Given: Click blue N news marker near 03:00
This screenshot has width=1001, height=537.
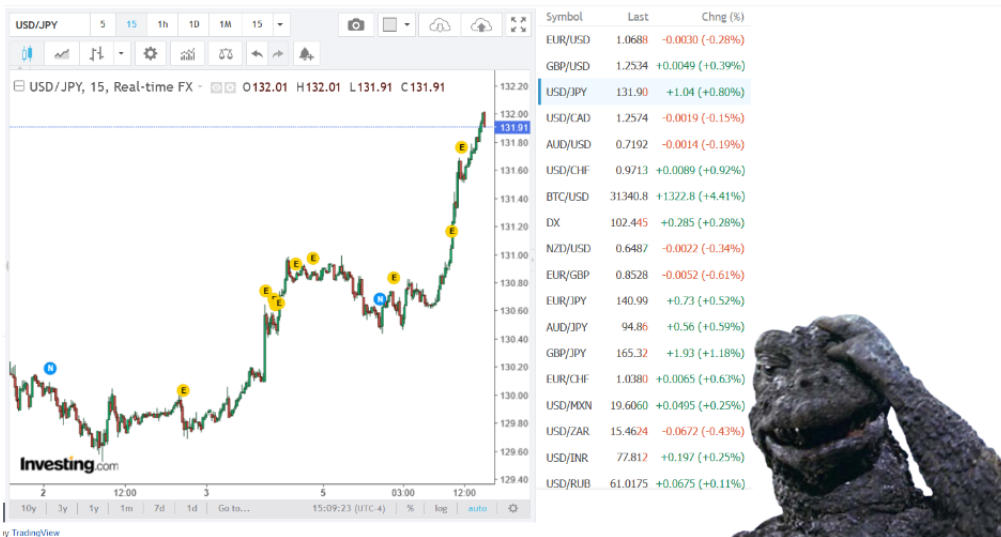Looking at the screenshot, I should [x=380, y=299].
